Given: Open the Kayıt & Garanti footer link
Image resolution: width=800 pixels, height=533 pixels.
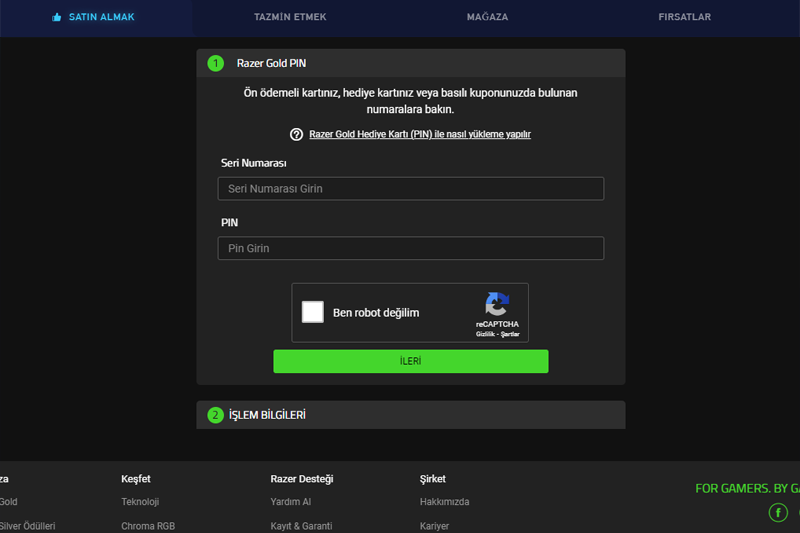Looking at the screenshot, I should coord(302,526).
